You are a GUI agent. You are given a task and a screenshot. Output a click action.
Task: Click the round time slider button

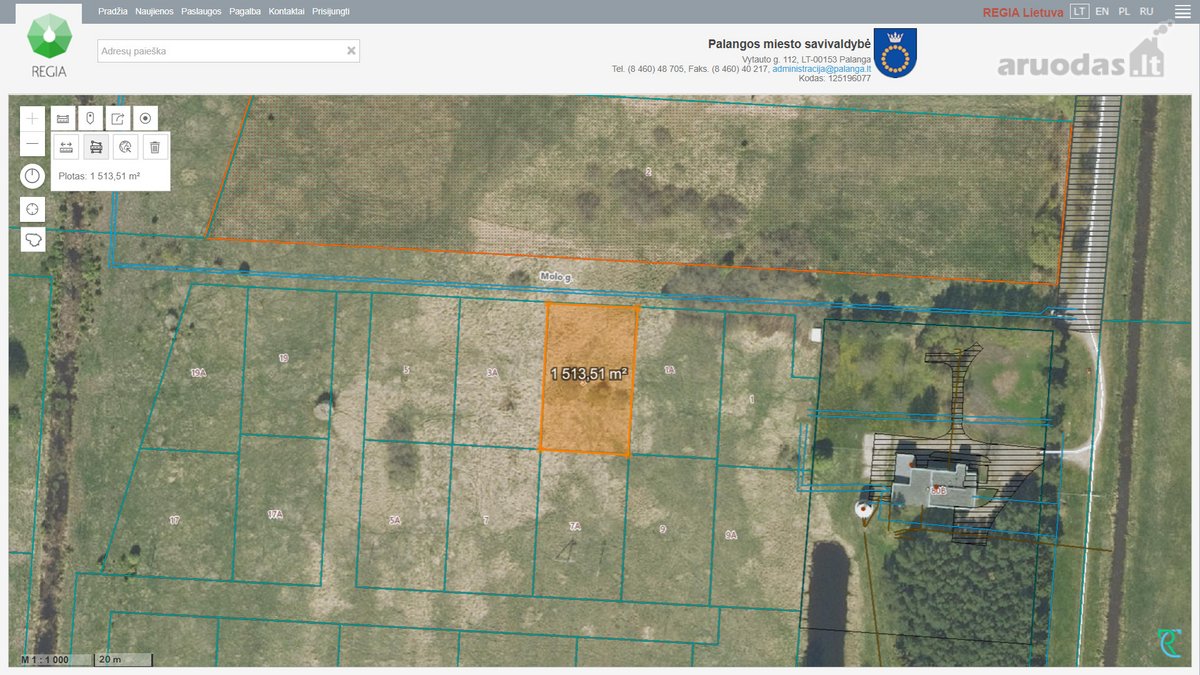33,177
